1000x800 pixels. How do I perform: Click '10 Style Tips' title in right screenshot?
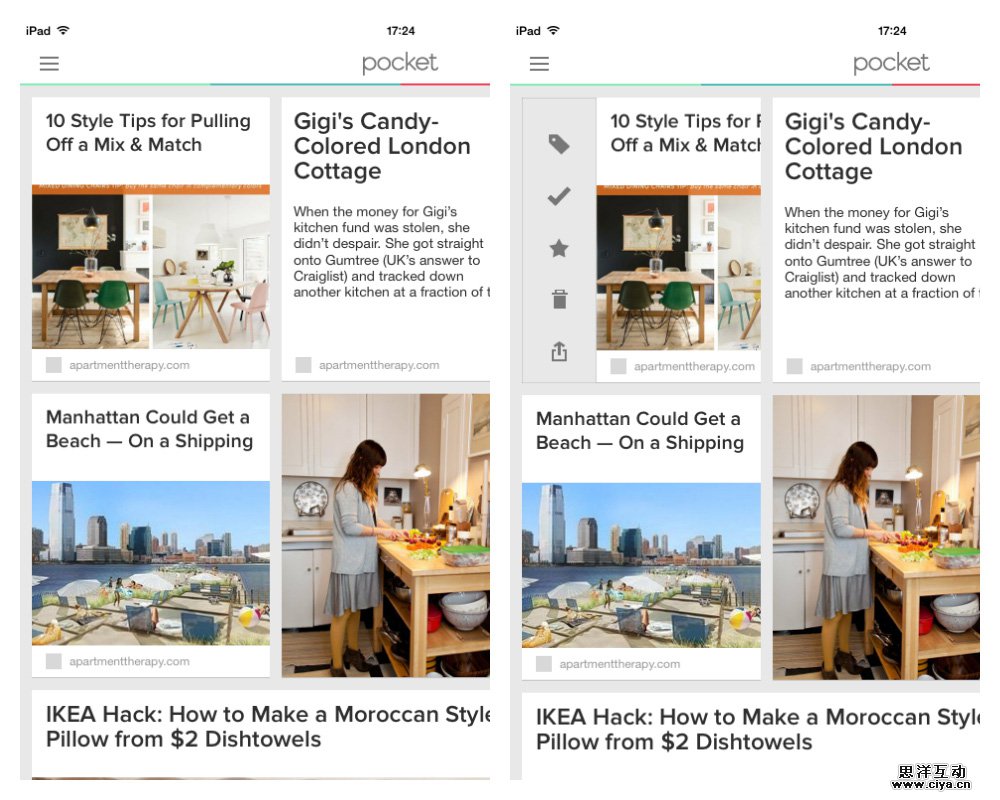[686, 133]
